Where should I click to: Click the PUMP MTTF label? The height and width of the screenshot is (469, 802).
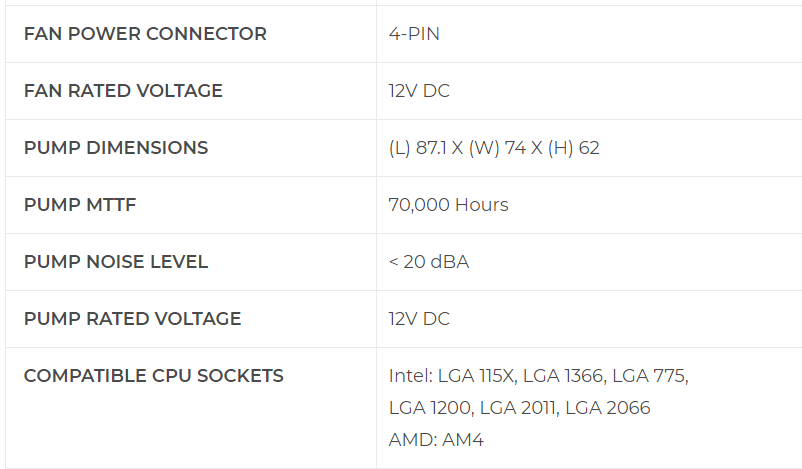click(x=80, y=205)
